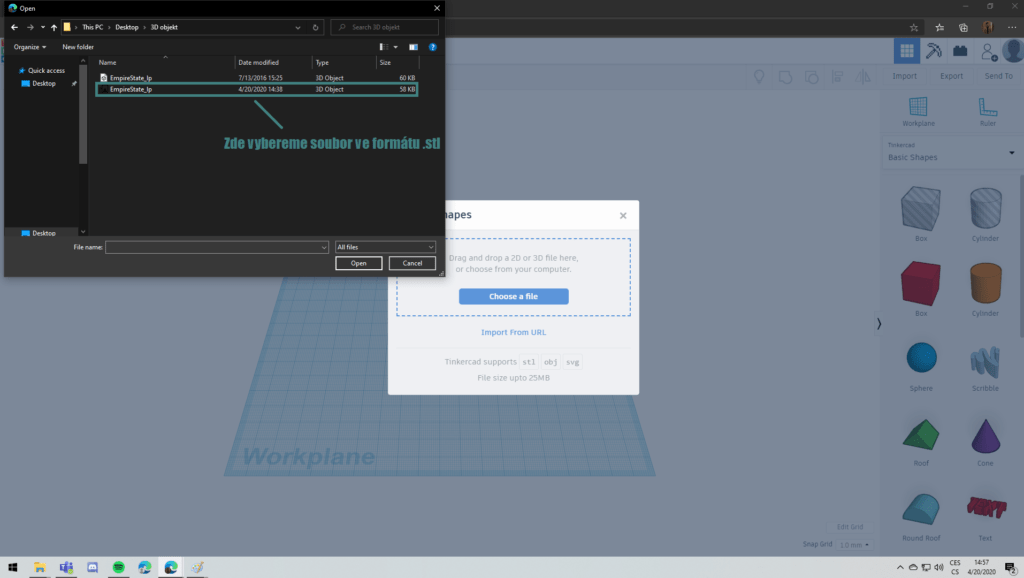This screenshot has height=578, width=1024.
Task: Choose the purple Cone shape
Action: [x=985, y=436]
